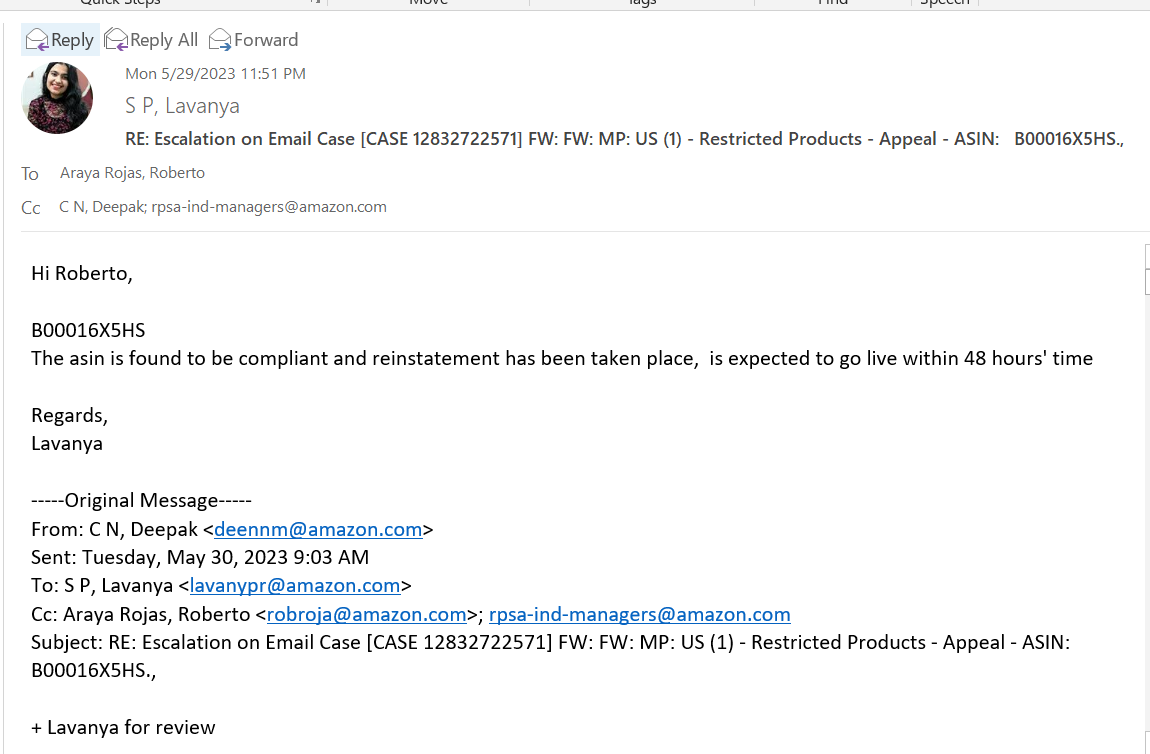Select recipient Araya Rojas, Roberto in To
The image size is (1150, 754).
(132, 172)
